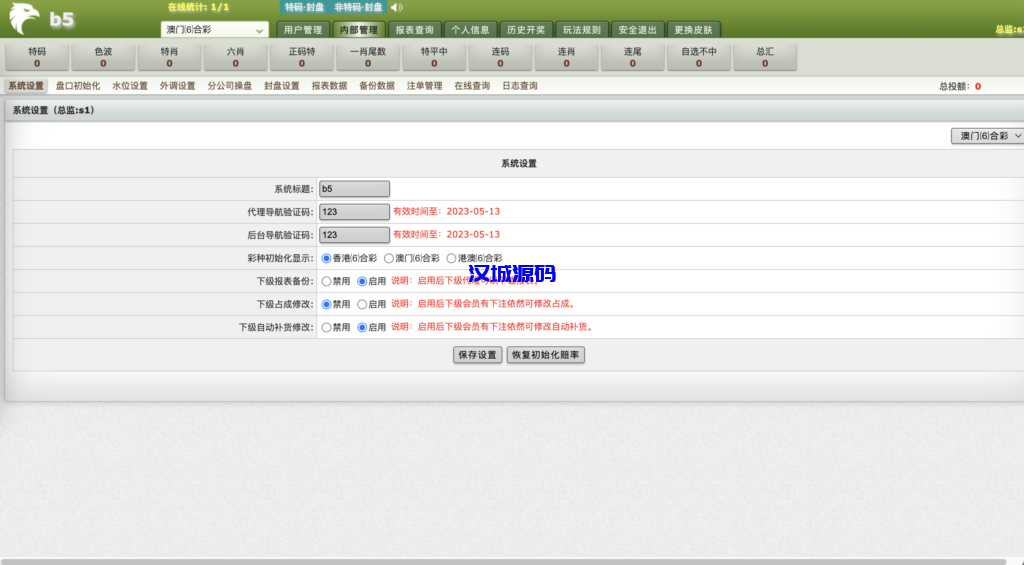Click the 安全退出 logout tab

coord(637,30)
